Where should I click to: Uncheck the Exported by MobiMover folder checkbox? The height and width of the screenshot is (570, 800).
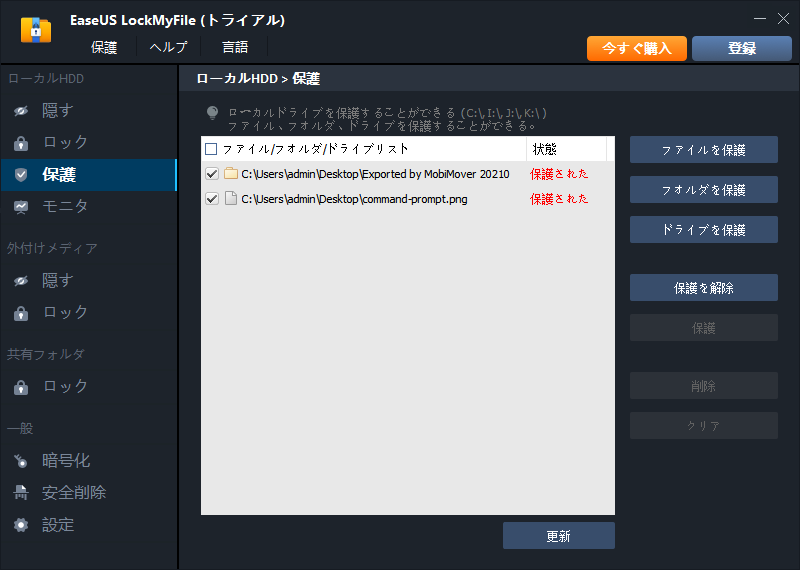coord(211,174)
